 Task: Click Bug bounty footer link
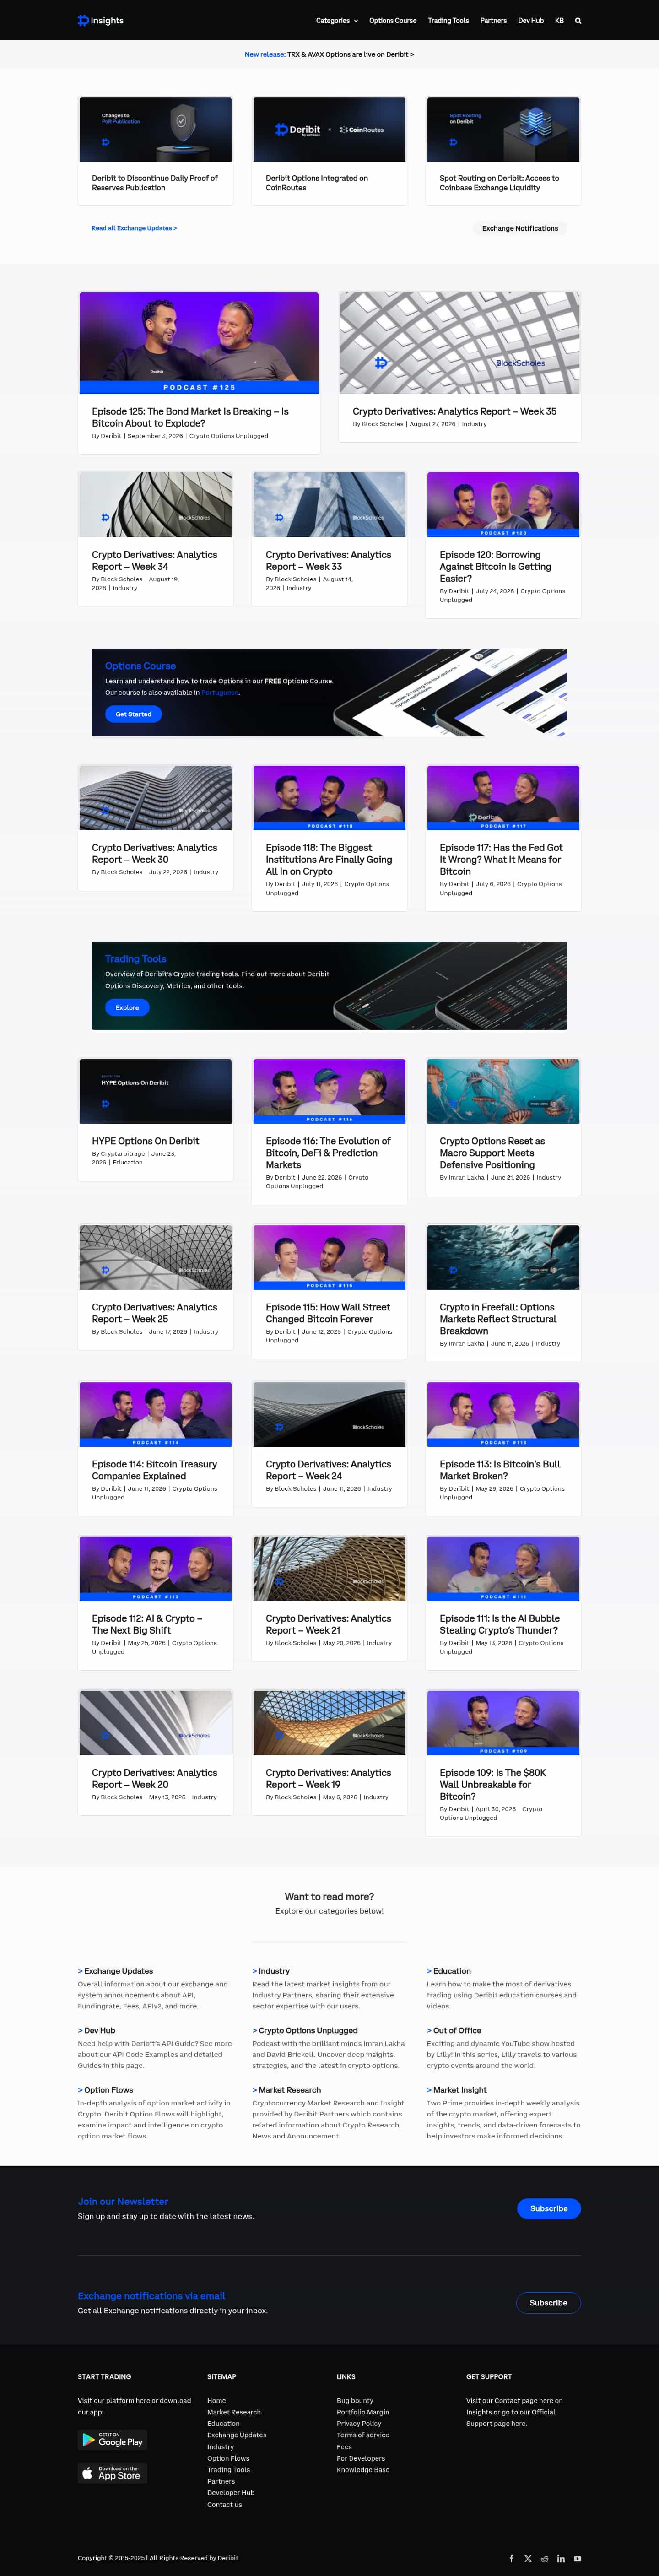(x=355, y=2401)
